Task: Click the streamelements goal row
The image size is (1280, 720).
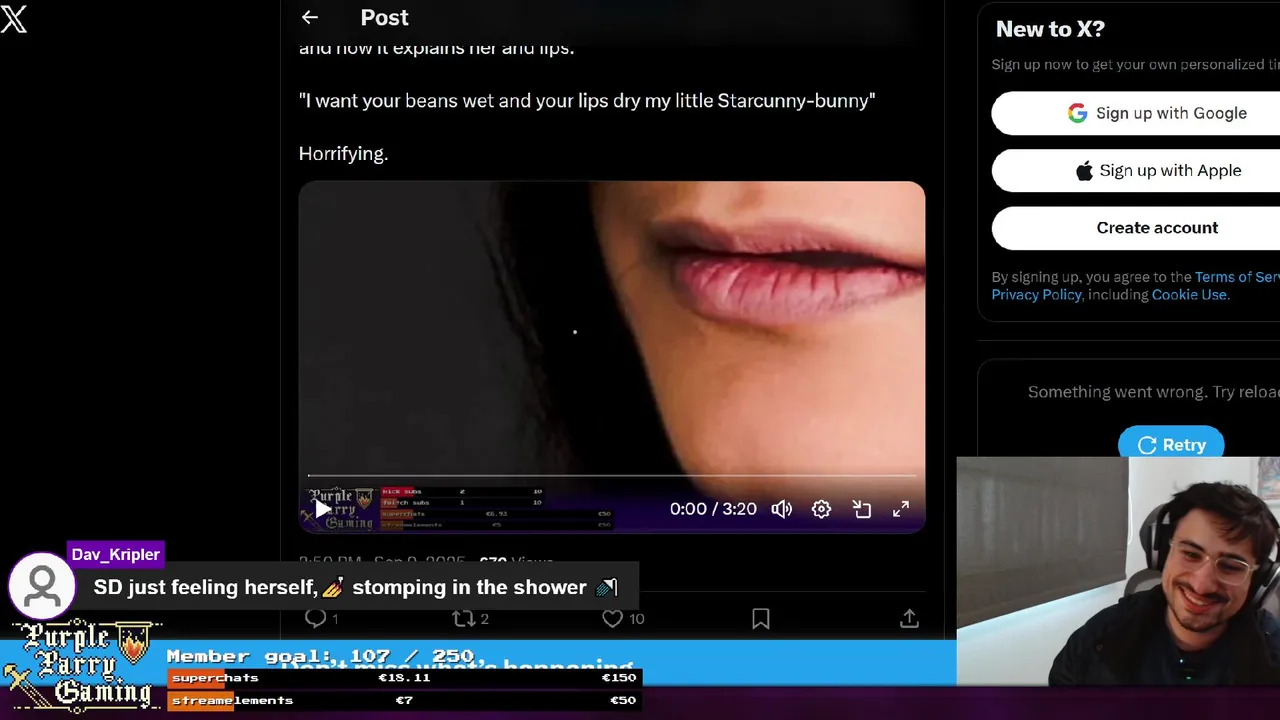Action: 403,700
